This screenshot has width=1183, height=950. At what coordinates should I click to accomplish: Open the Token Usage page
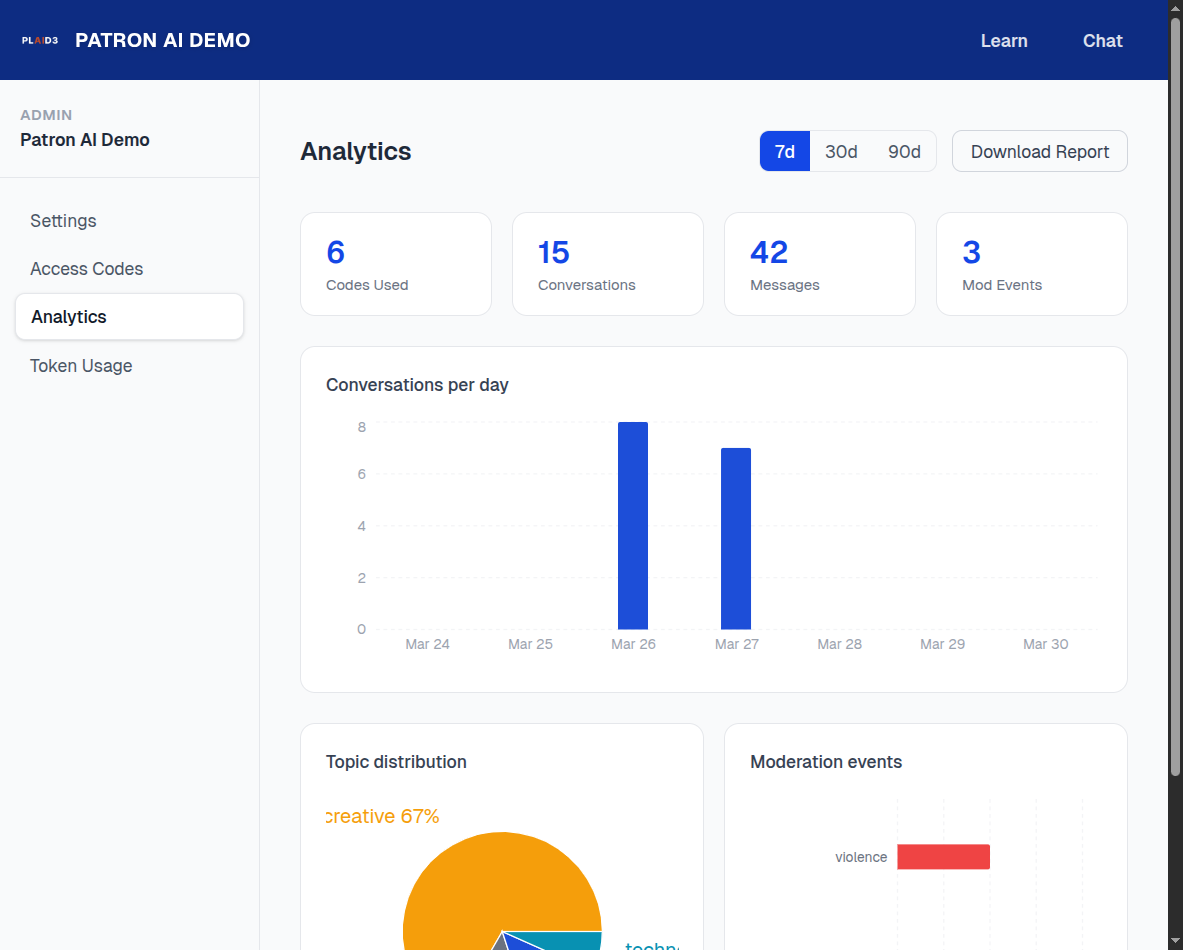pos(81,366)
